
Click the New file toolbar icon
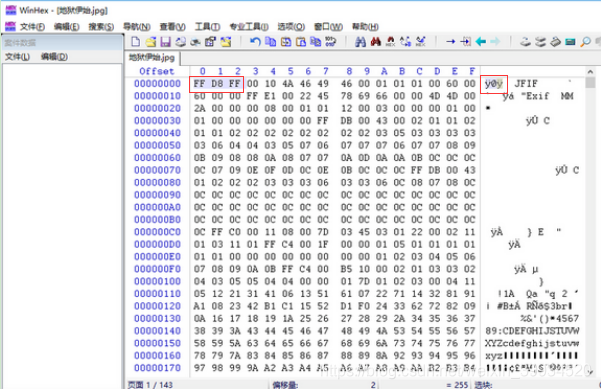click(x=135, y=41)
